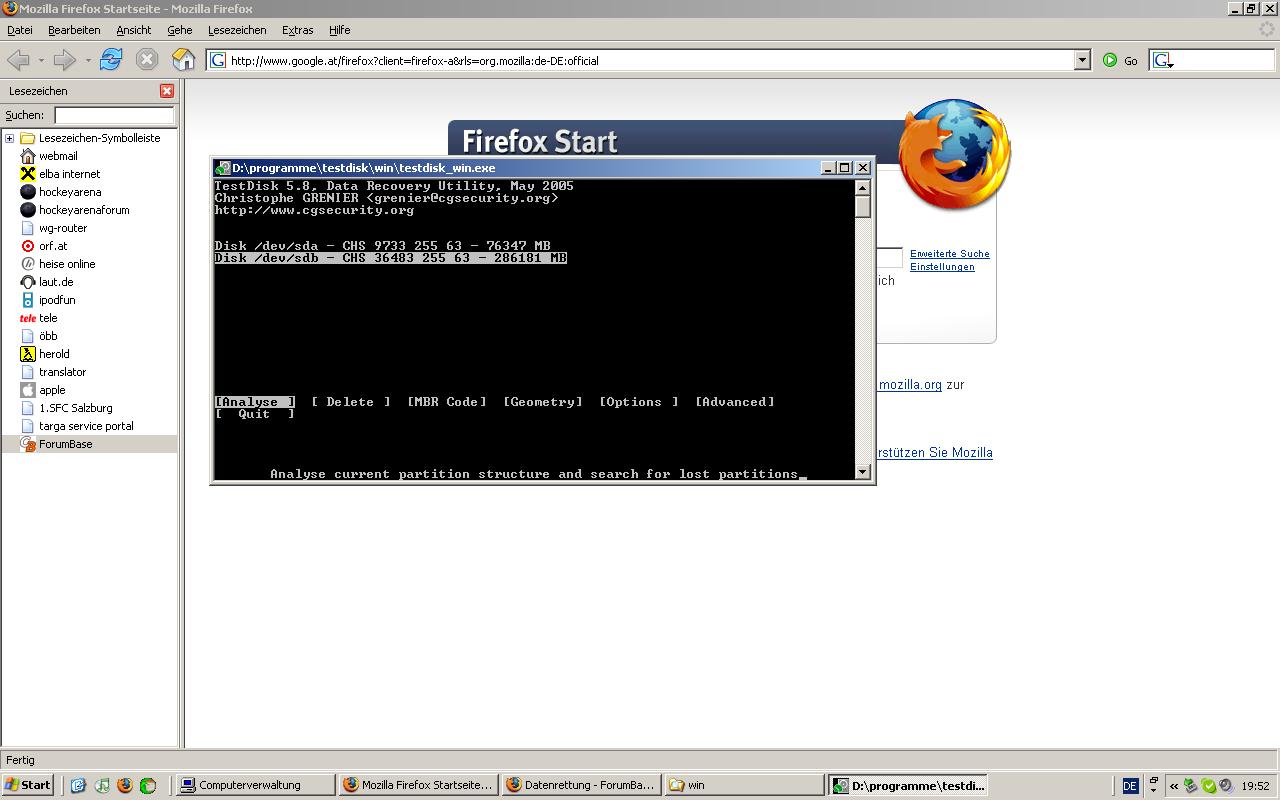The image size is (1280, 800).
Task: Open the Ansicht menu
Action: (133, 30)
